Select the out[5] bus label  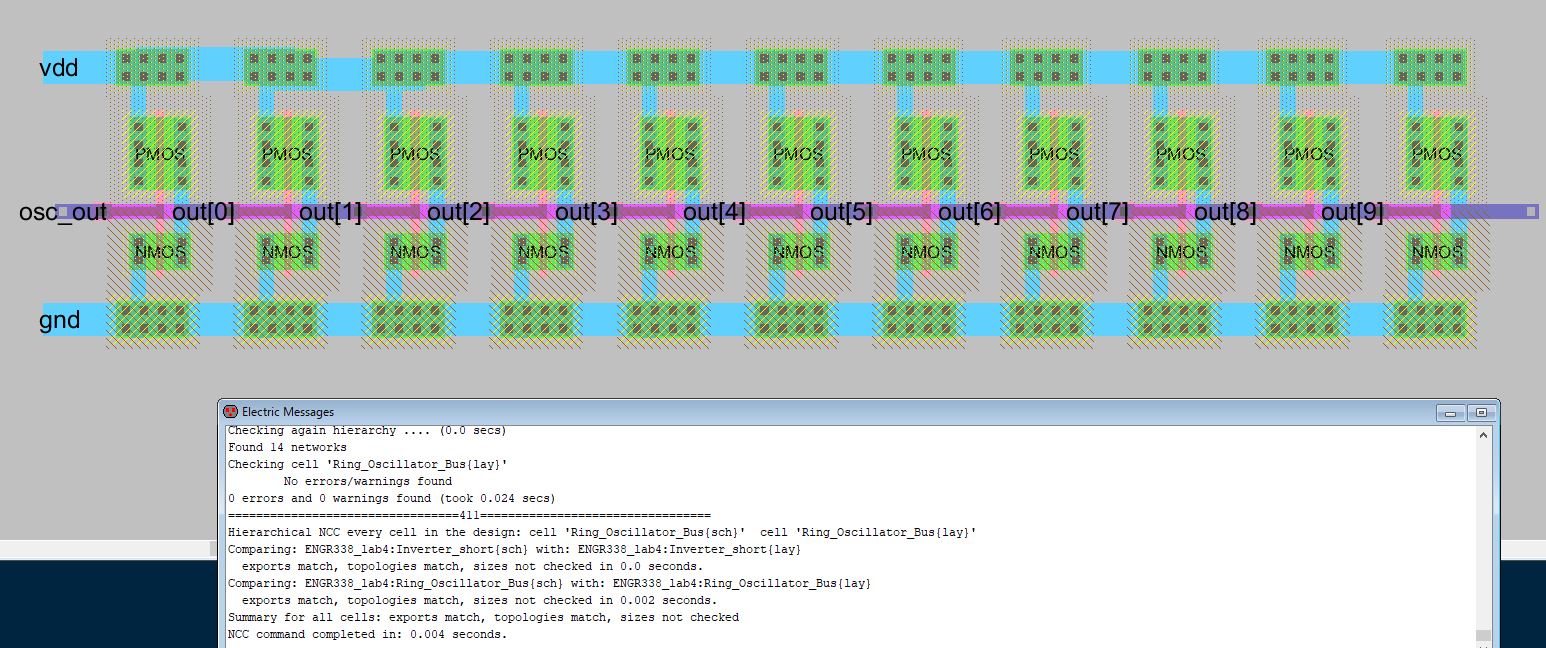[x=841, y=212]
